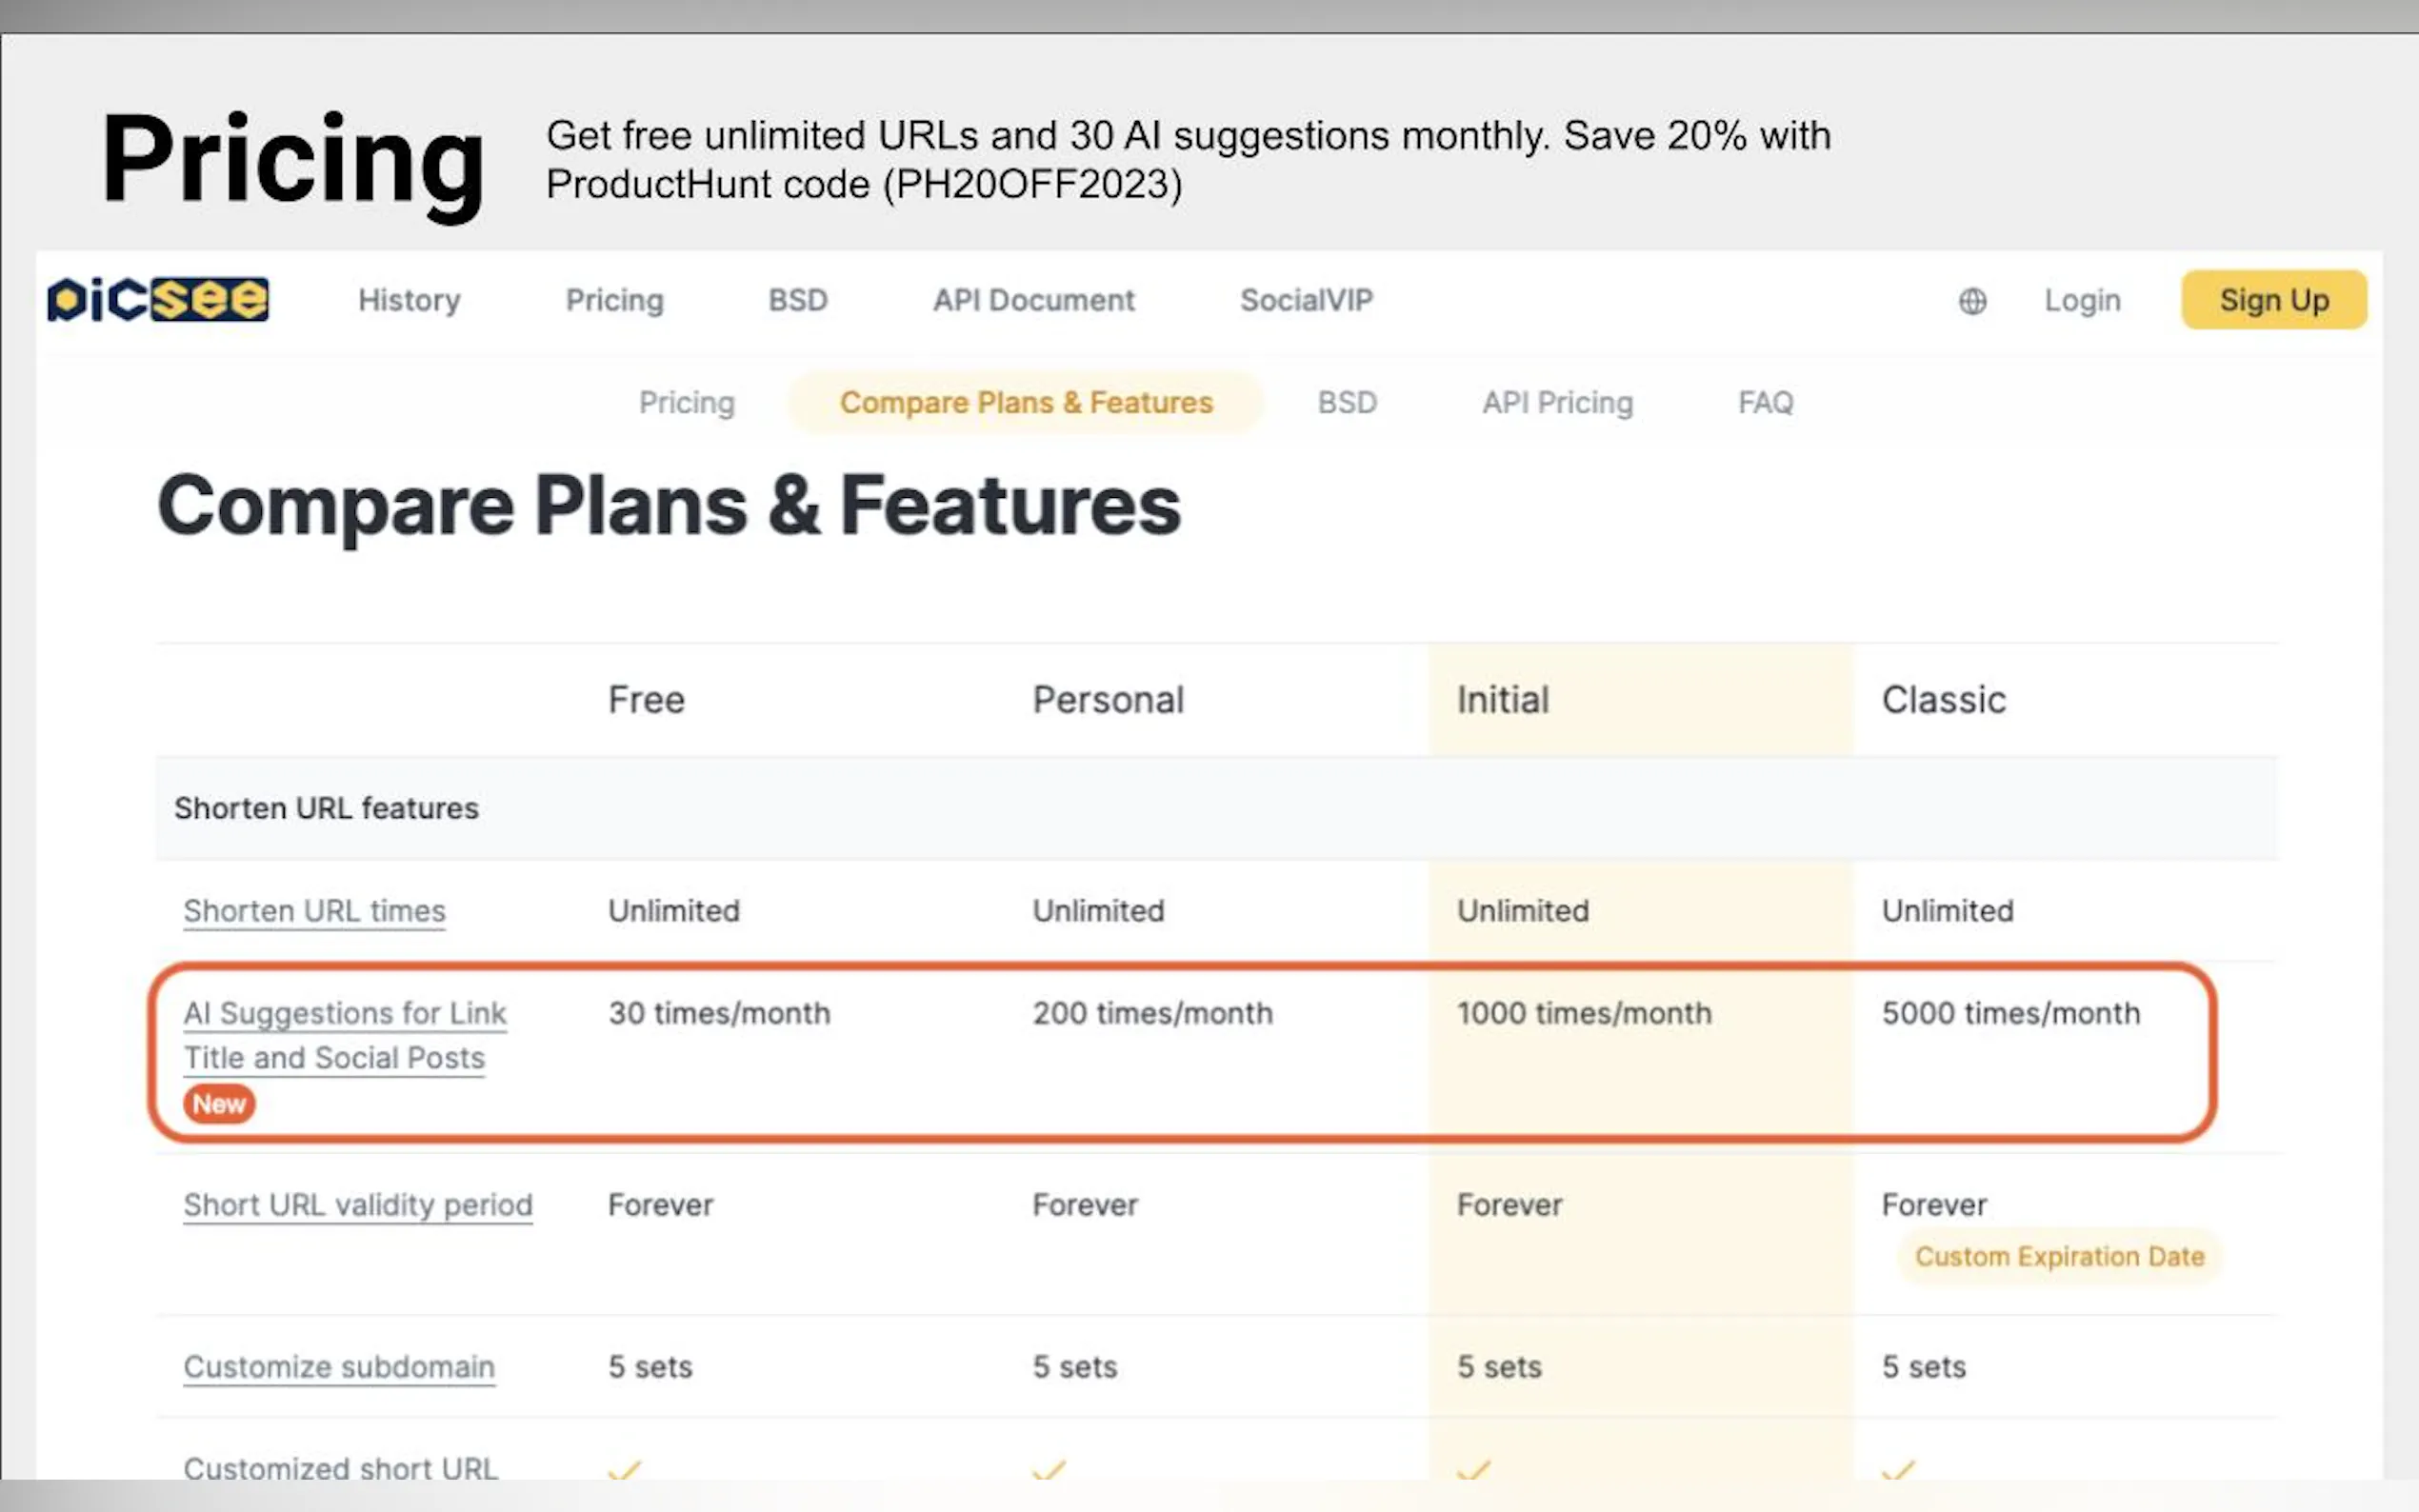The width and height of the screenshot is (2419, 1512).
Task: Open the API Pricing tab
Action: click(1557, 402)
